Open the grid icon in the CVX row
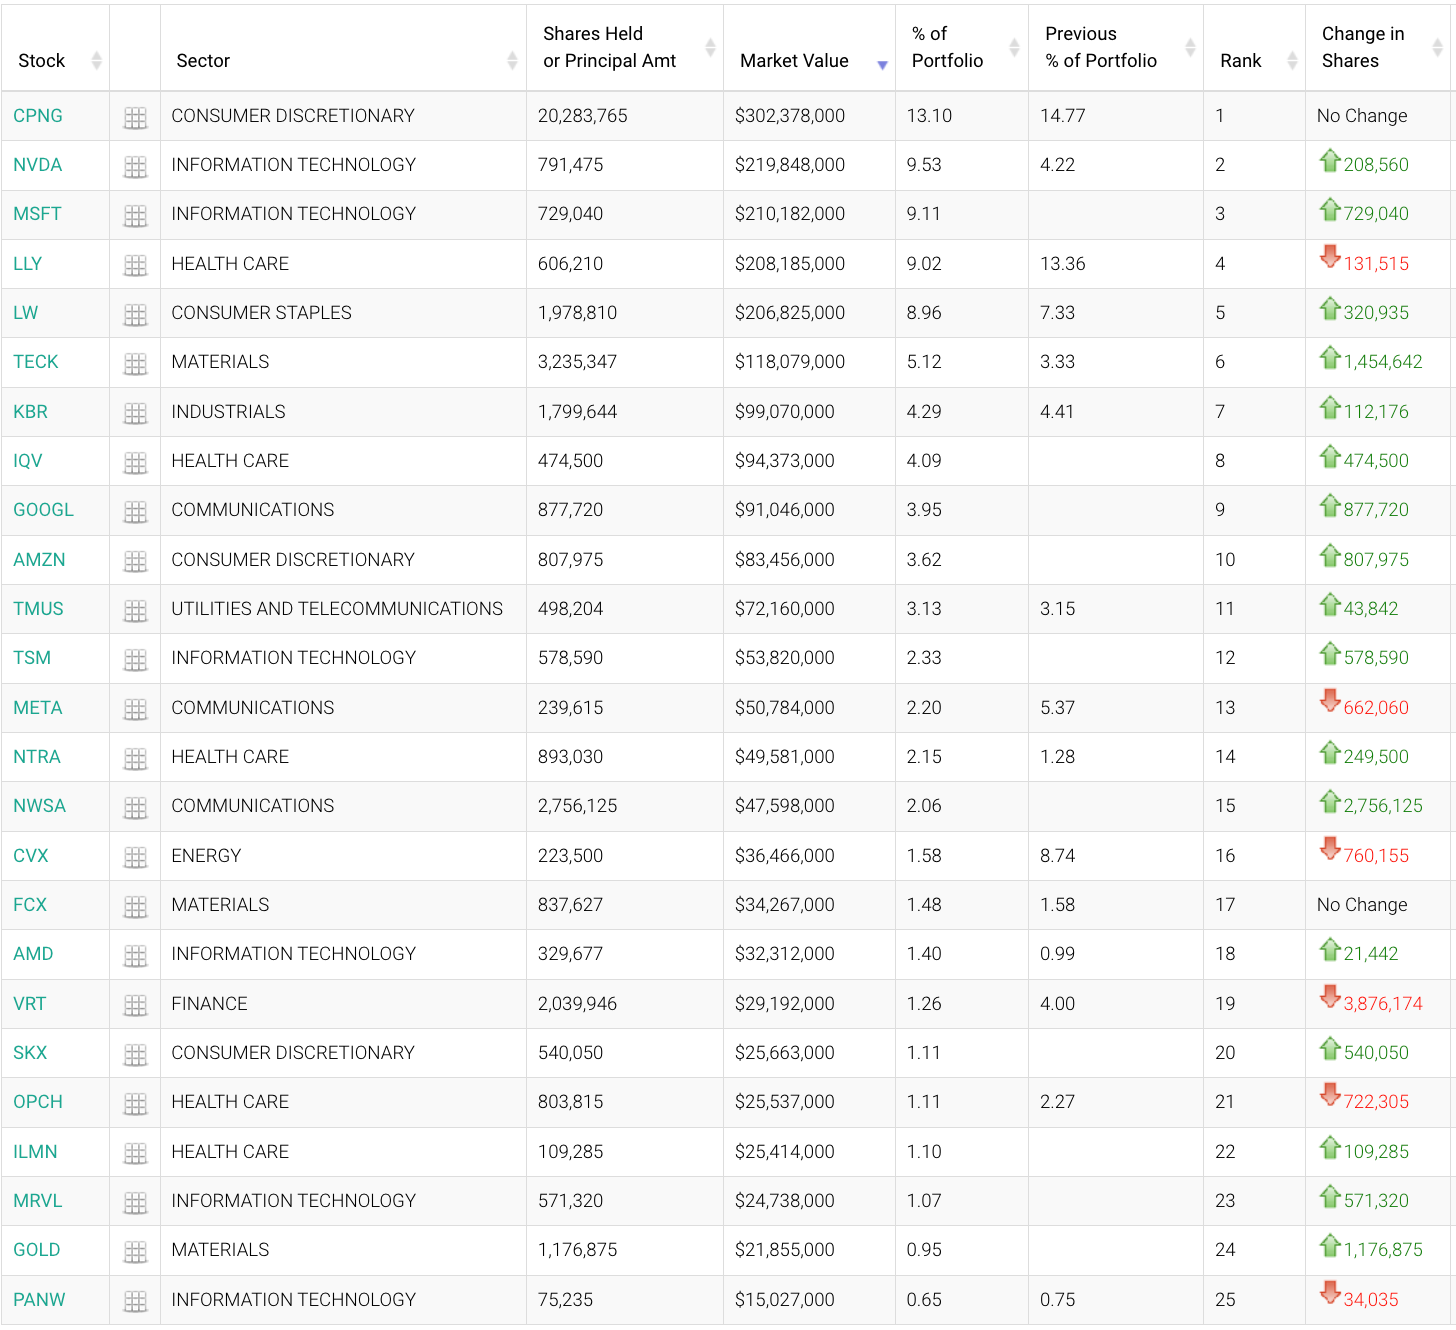 [x=135, y=858]
